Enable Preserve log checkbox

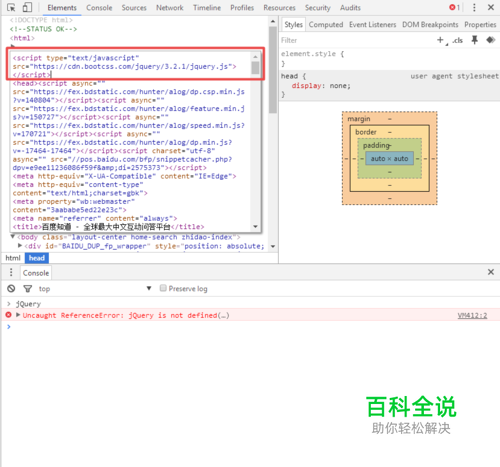pyautogui.click(x=163, y=288)
